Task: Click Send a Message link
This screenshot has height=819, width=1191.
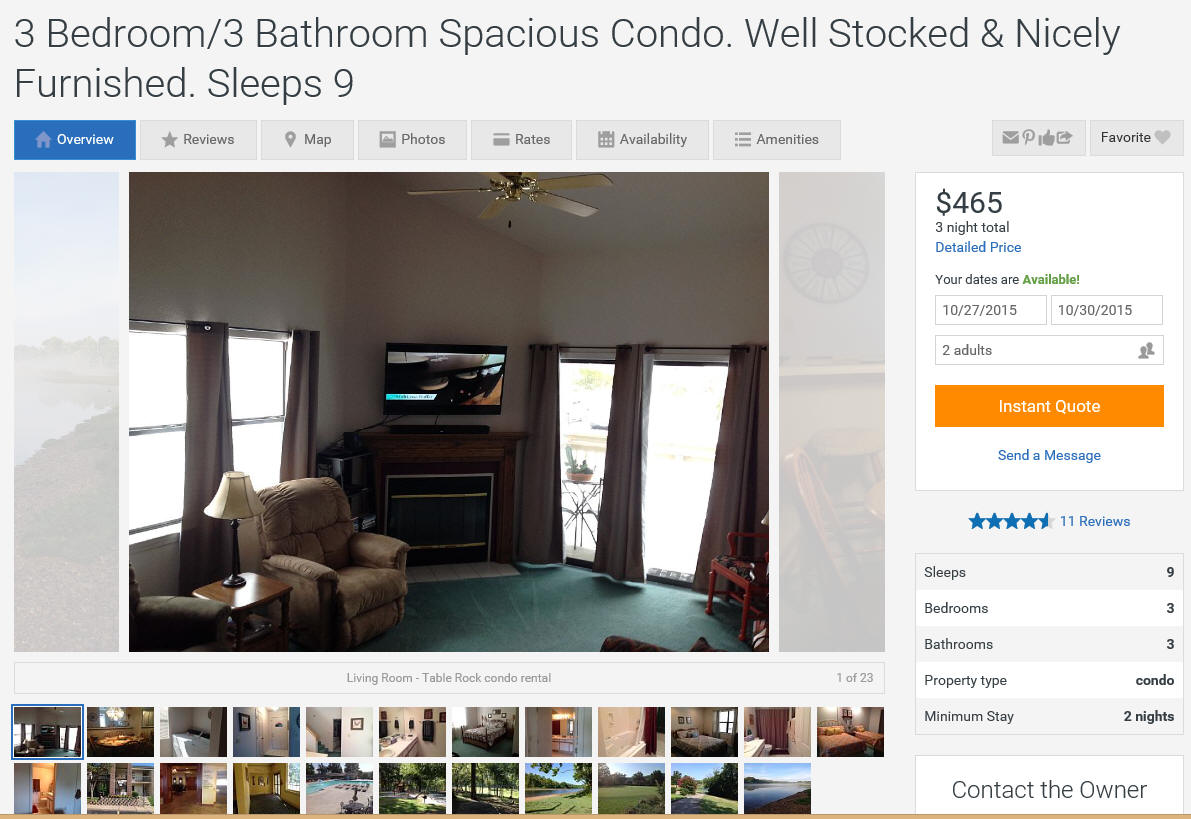Action: 1049,455
